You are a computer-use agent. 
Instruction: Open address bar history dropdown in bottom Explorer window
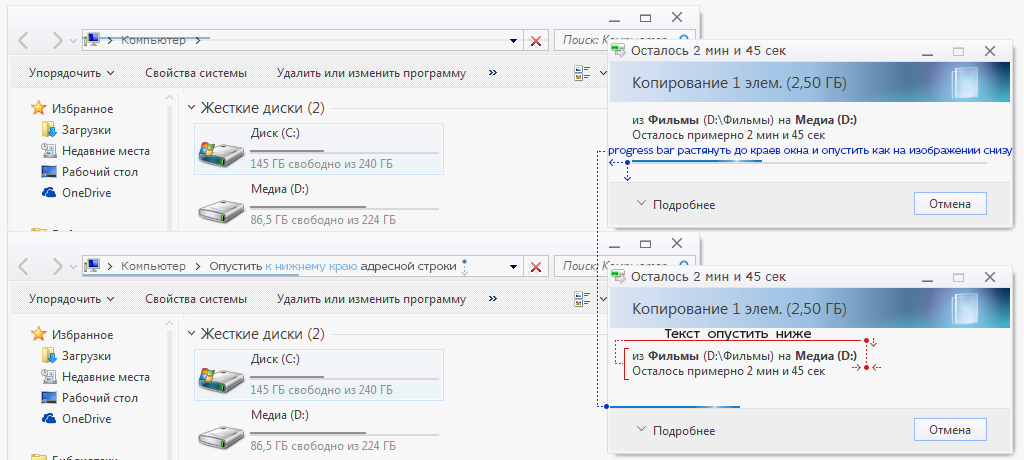click(514, 267)
